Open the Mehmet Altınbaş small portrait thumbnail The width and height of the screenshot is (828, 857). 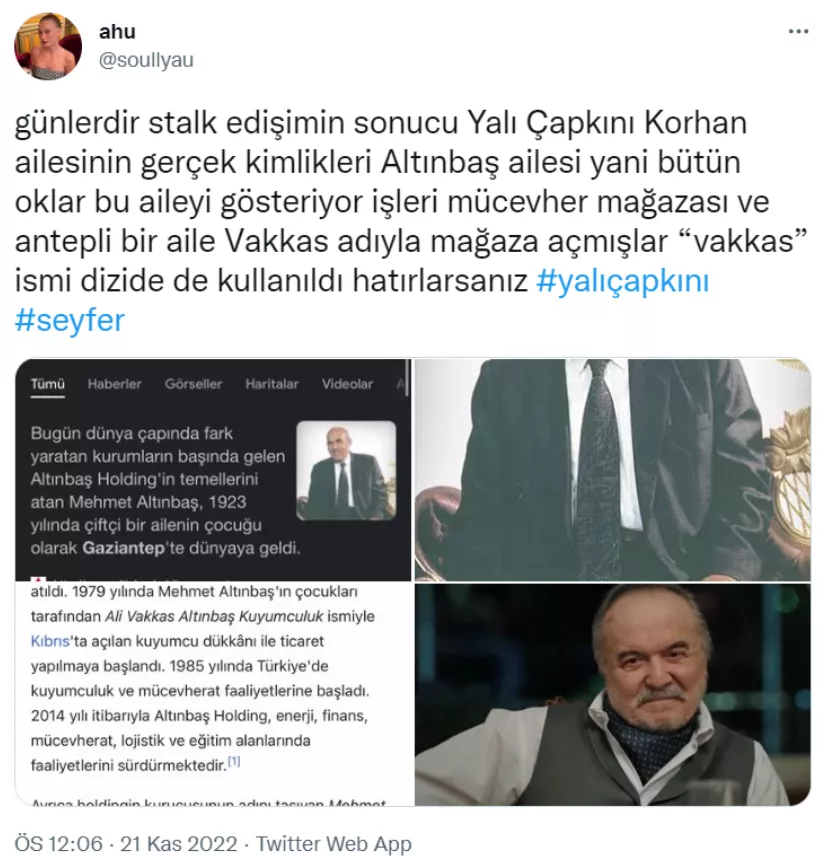coord(346,470)
